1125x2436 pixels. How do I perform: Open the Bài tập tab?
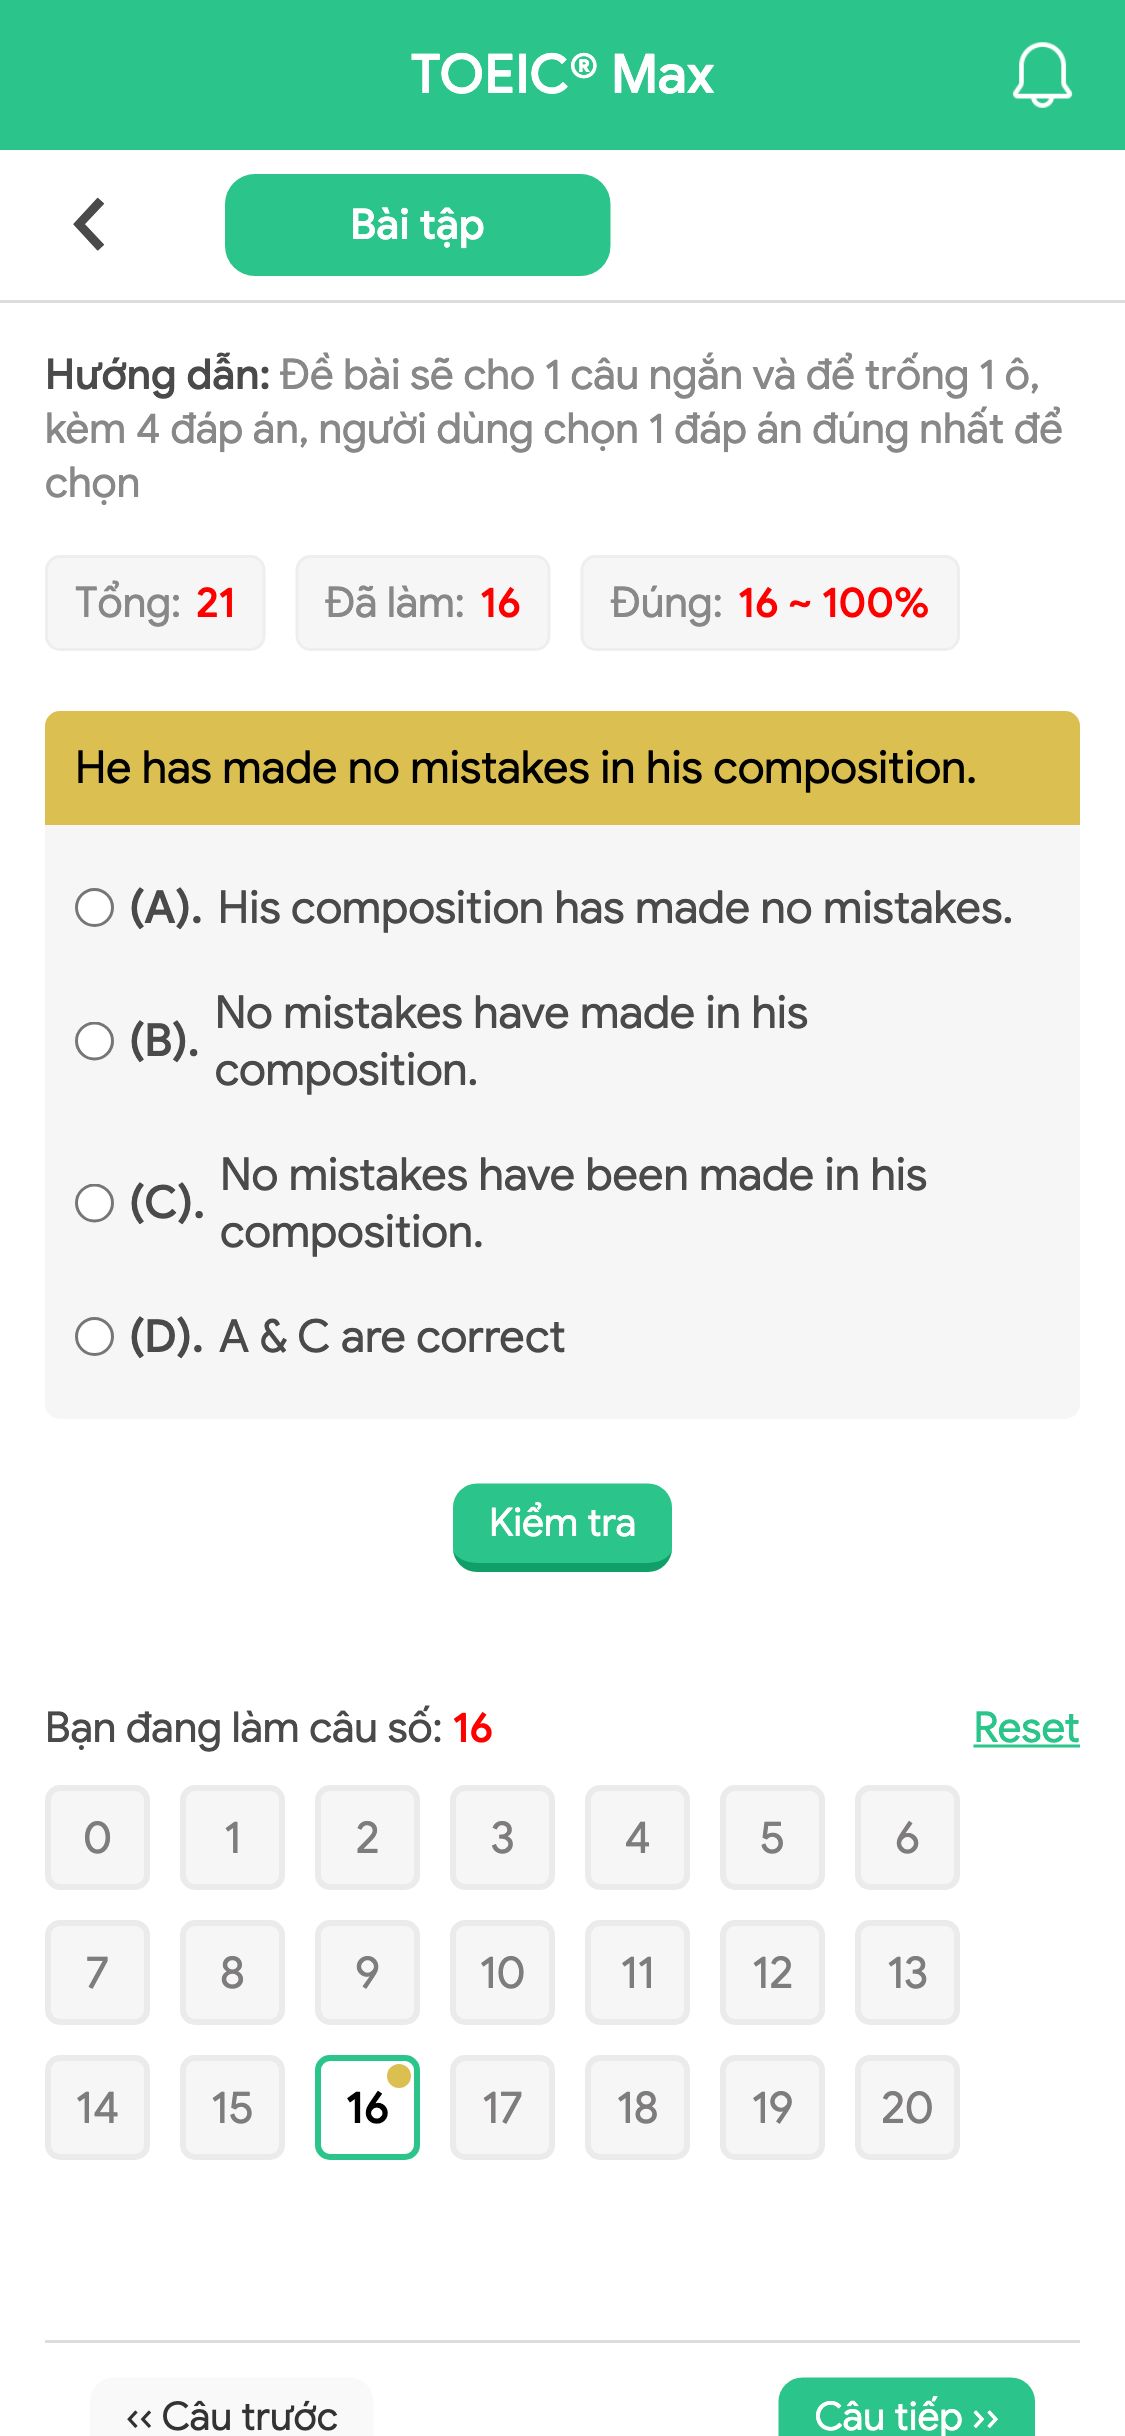[x=417, y=224]
